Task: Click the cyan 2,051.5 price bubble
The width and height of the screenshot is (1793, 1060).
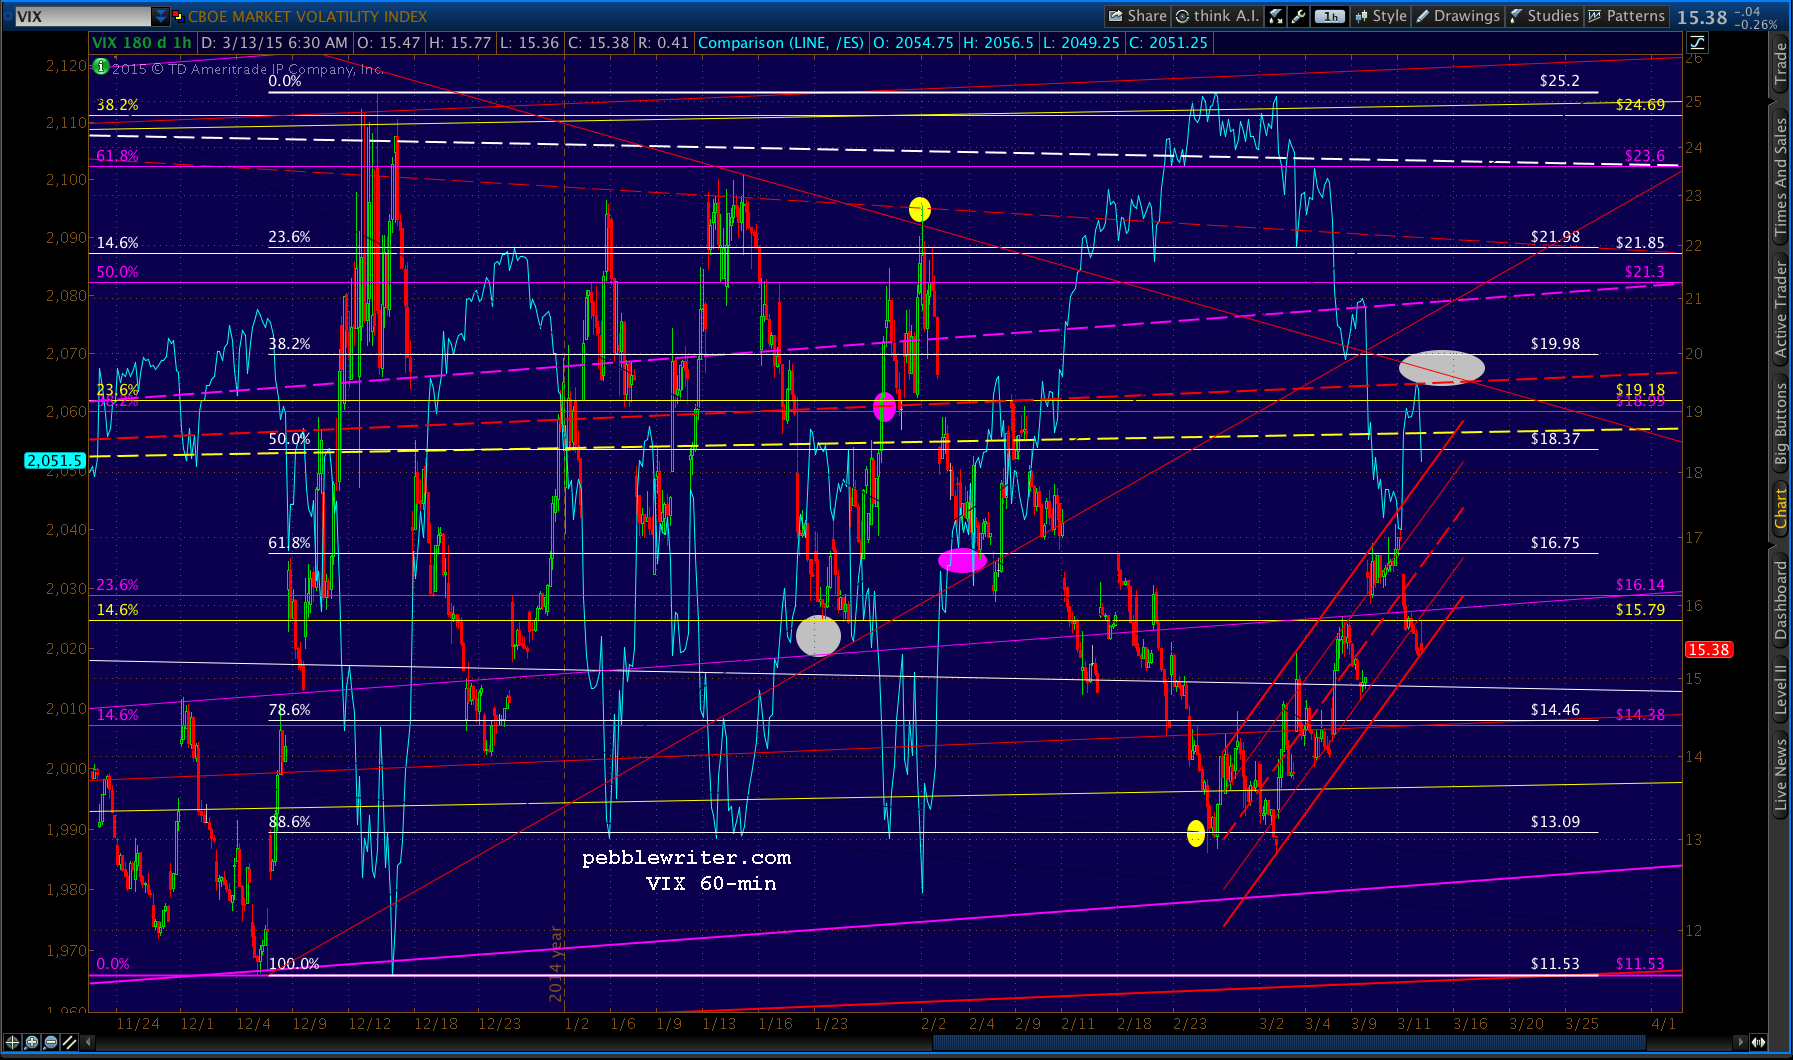Action: pyautogui.click(x=55, y=461)
